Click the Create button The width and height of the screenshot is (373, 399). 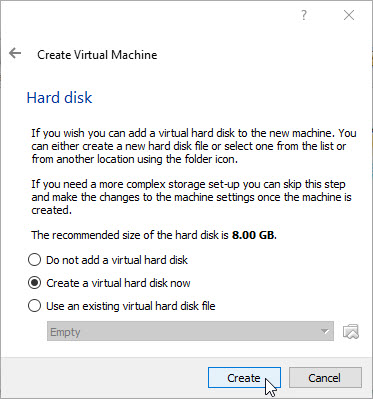pos(244,378)
